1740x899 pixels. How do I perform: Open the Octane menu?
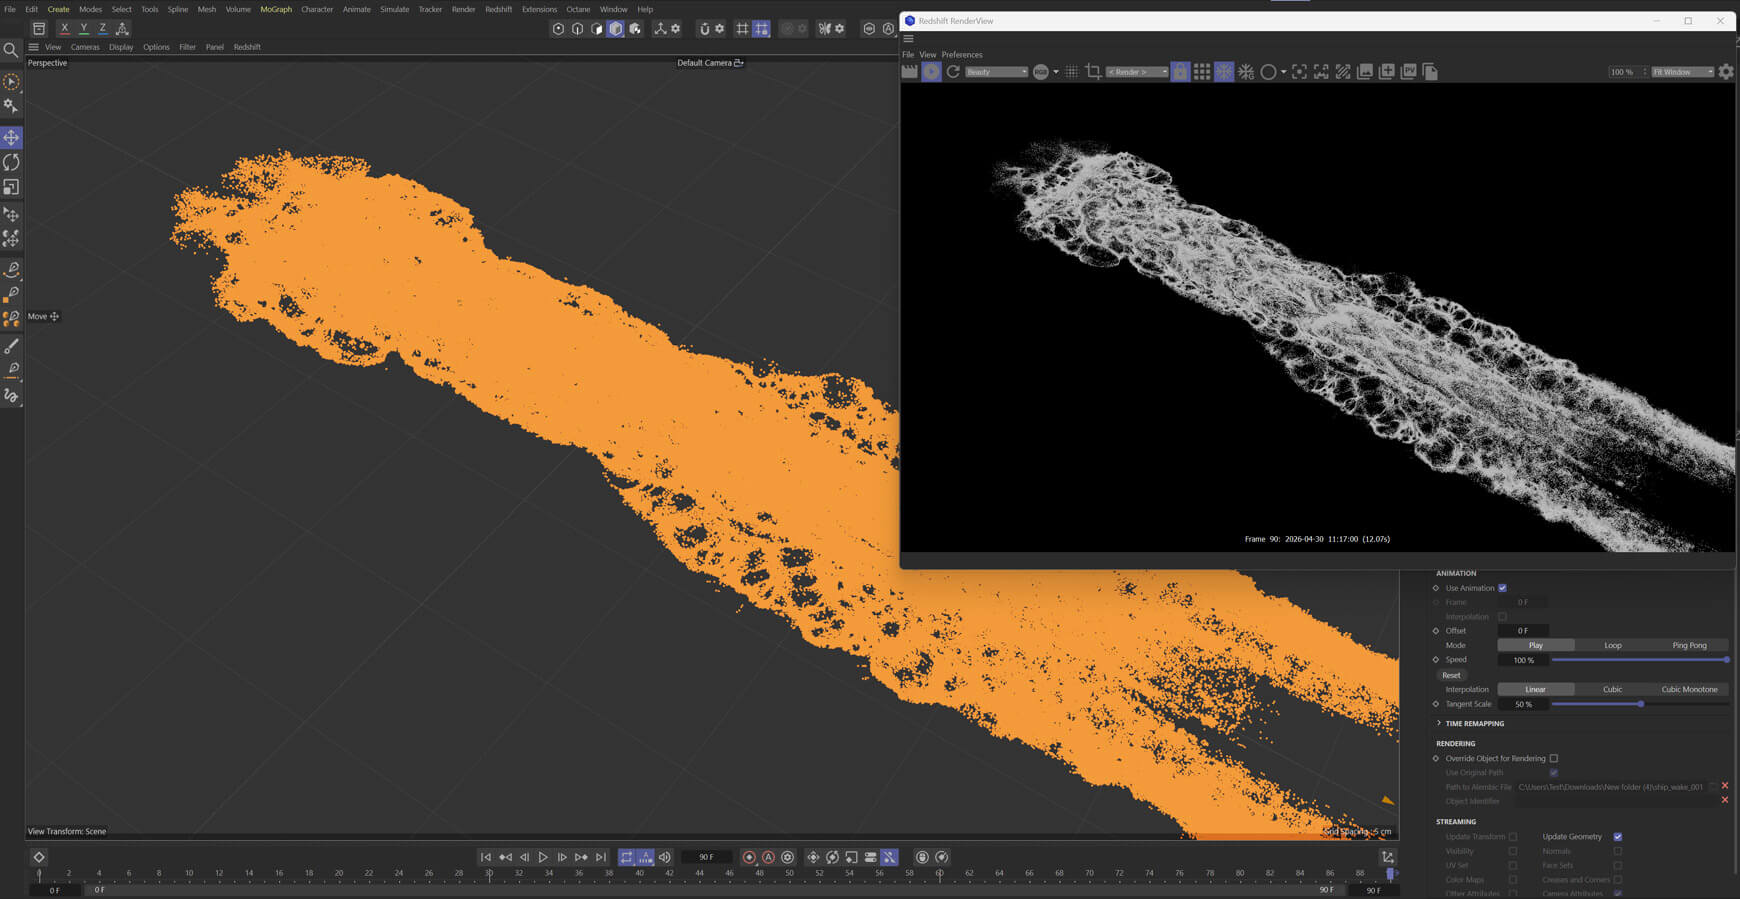click(x=578, y=9)
